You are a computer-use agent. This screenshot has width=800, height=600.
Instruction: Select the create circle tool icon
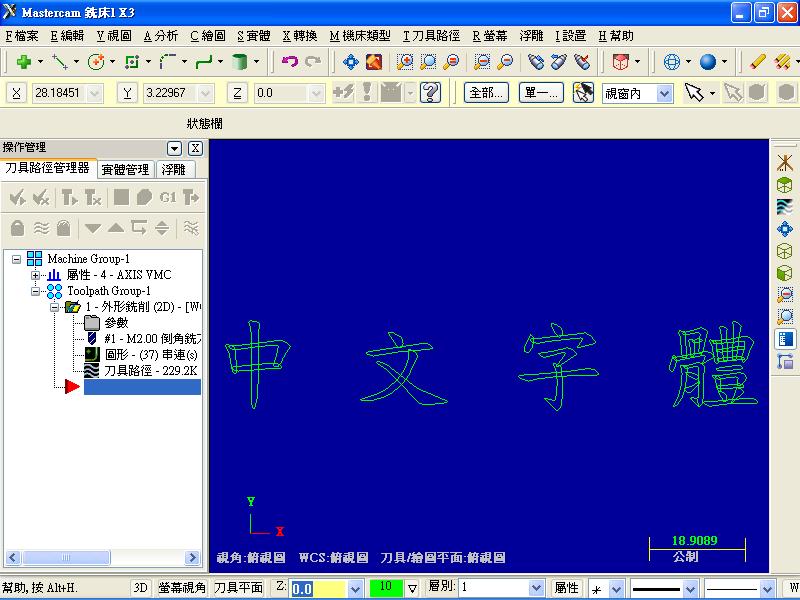[96, 62]
